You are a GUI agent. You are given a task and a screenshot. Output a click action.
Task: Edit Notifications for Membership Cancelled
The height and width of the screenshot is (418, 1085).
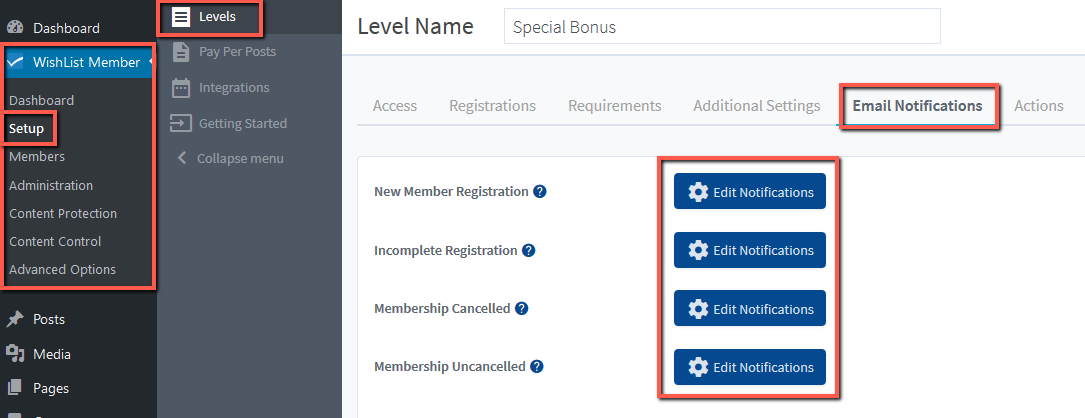750,309
